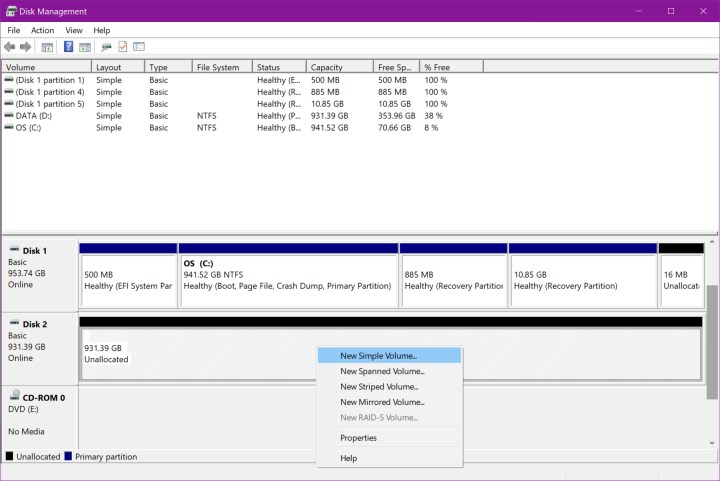Click the Forward arrow toolbar icon
This screenshot has height=481, width=720.
tap(24, 47)
